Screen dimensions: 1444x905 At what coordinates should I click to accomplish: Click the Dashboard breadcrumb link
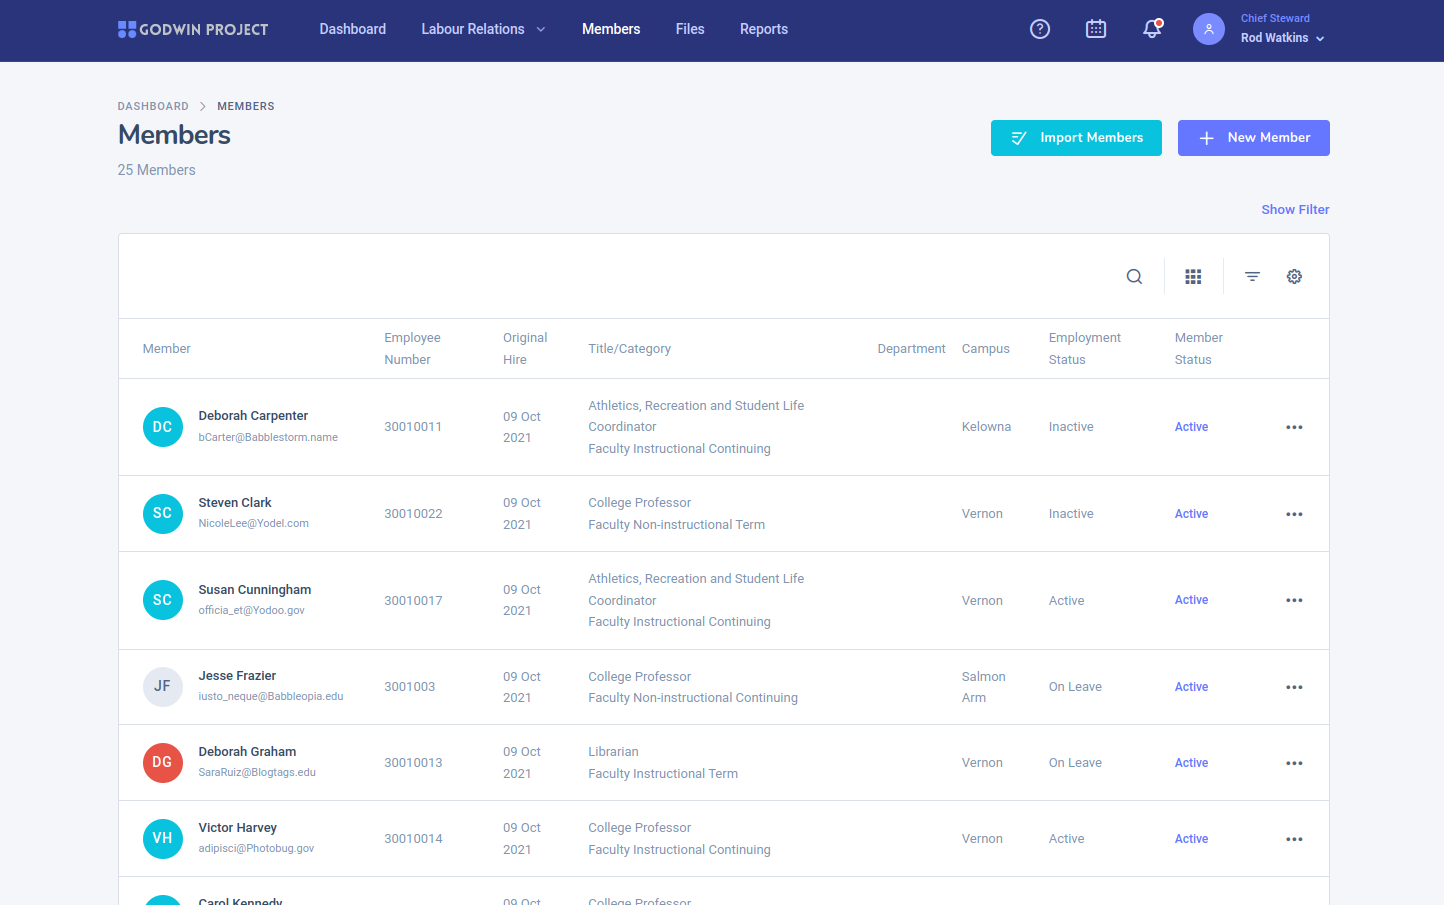[x=153, y=106]
